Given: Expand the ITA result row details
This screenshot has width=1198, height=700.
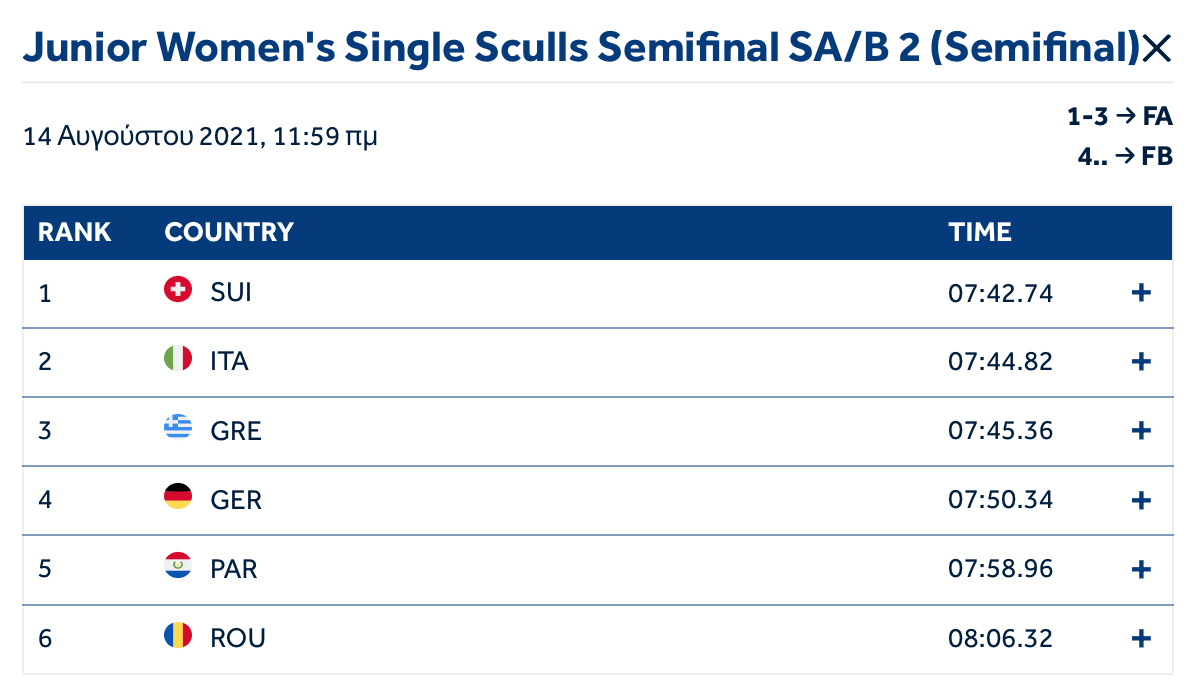Looking at the screenshot, I should (1140, 361).
